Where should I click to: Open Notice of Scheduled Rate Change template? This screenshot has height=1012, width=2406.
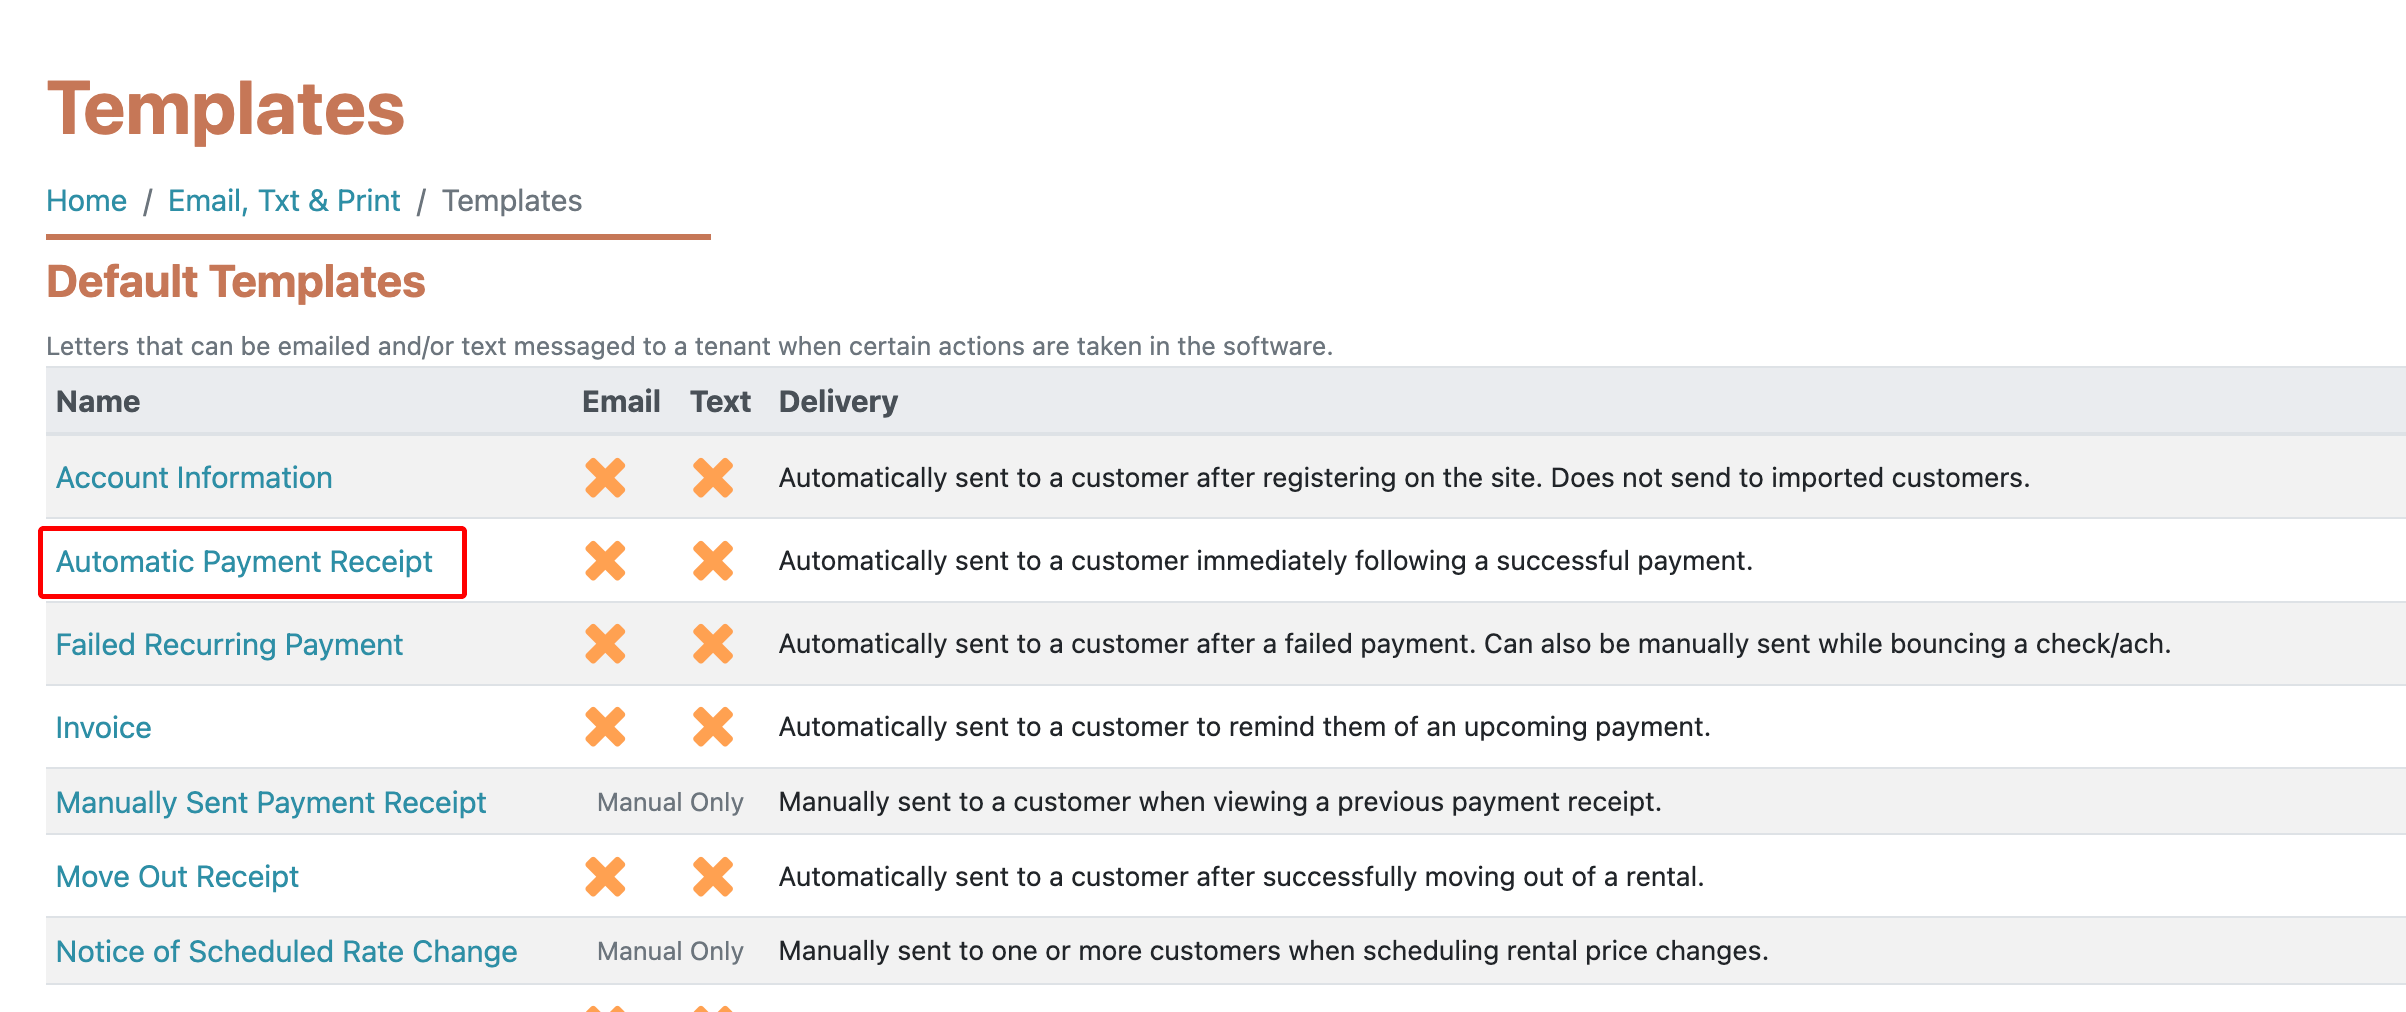tap(287, 952)
